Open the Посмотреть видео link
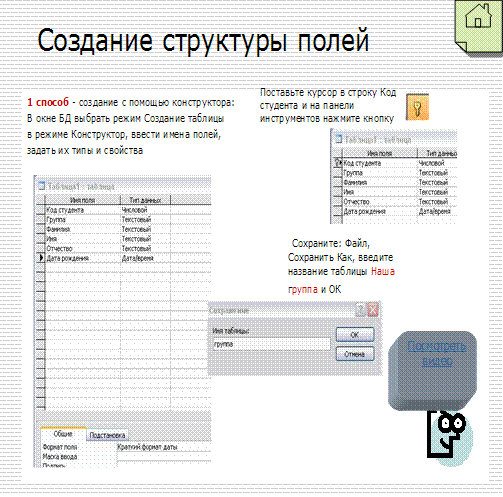 tap(437, 353)
